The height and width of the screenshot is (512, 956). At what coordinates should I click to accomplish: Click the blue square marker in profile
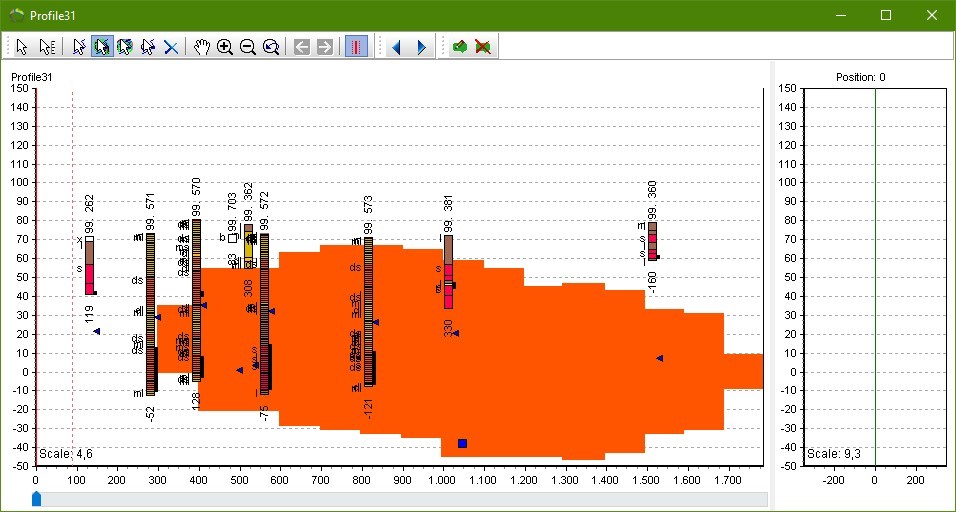(x=462, y=443)
